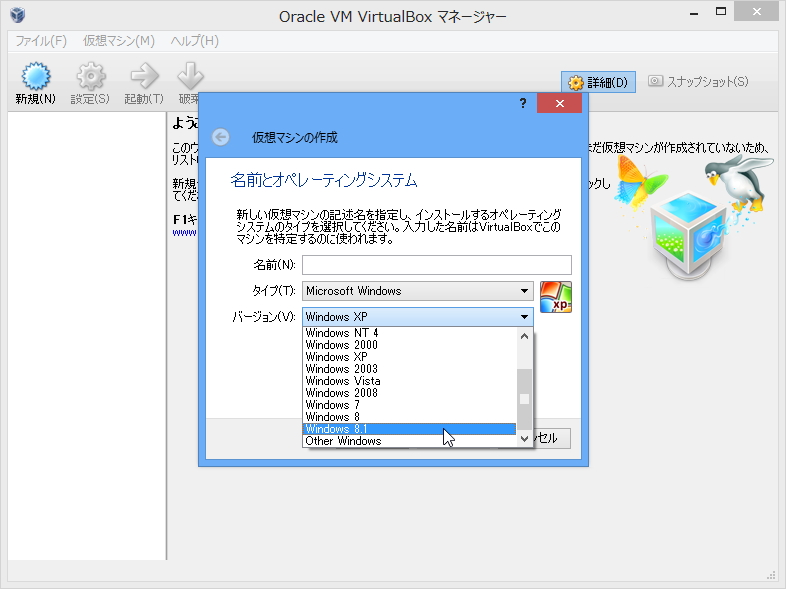The height and width of the screenshot is (589, 786).
Task: Select Windows 8 from the list
Action: pyautogui.click(x=410, y=417)
